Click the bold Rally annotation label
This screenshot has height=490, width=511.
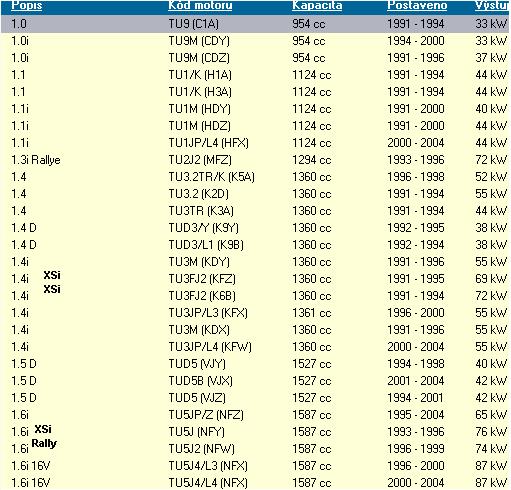point(44,444)
